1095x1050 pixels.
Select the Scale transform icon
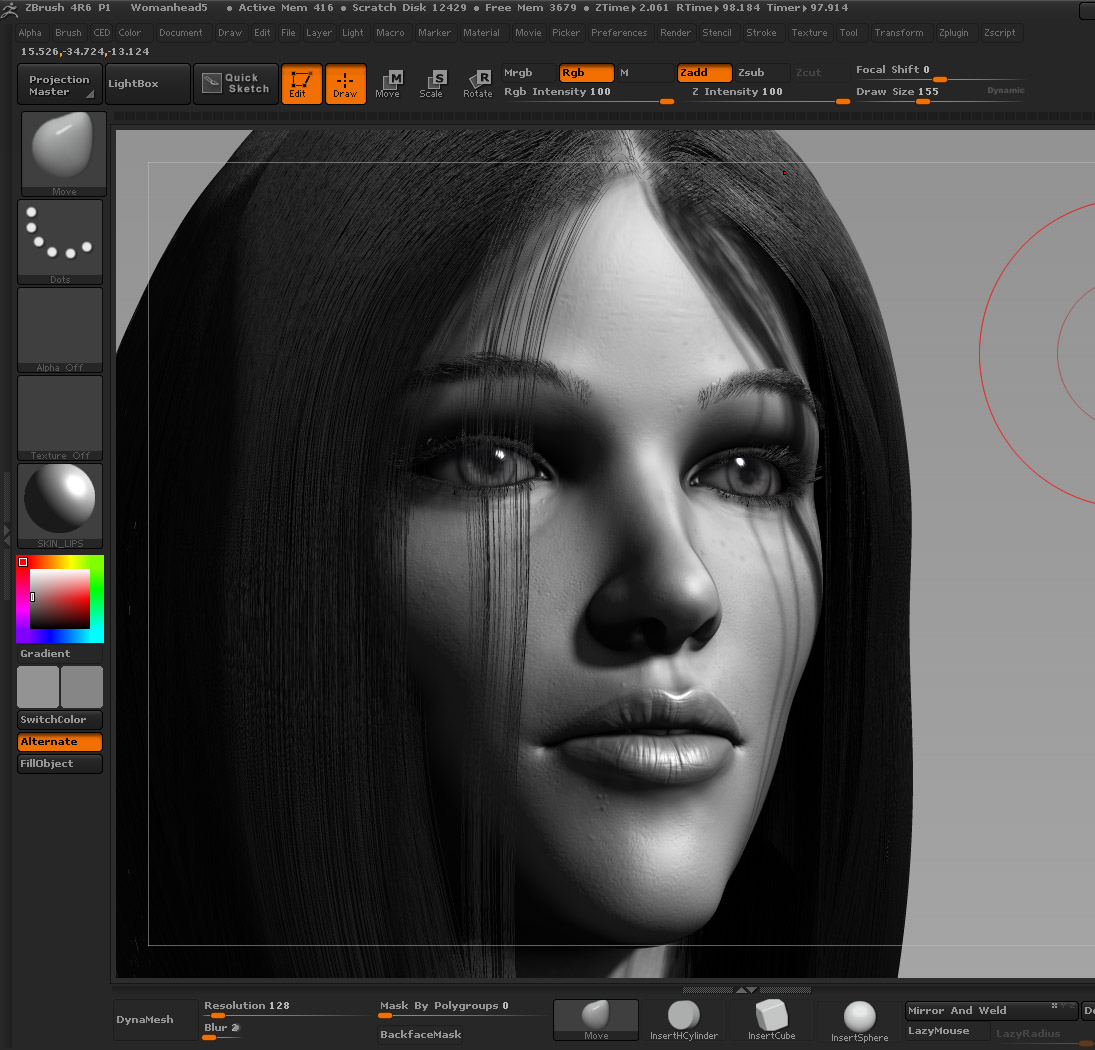(x=432, y=84)
